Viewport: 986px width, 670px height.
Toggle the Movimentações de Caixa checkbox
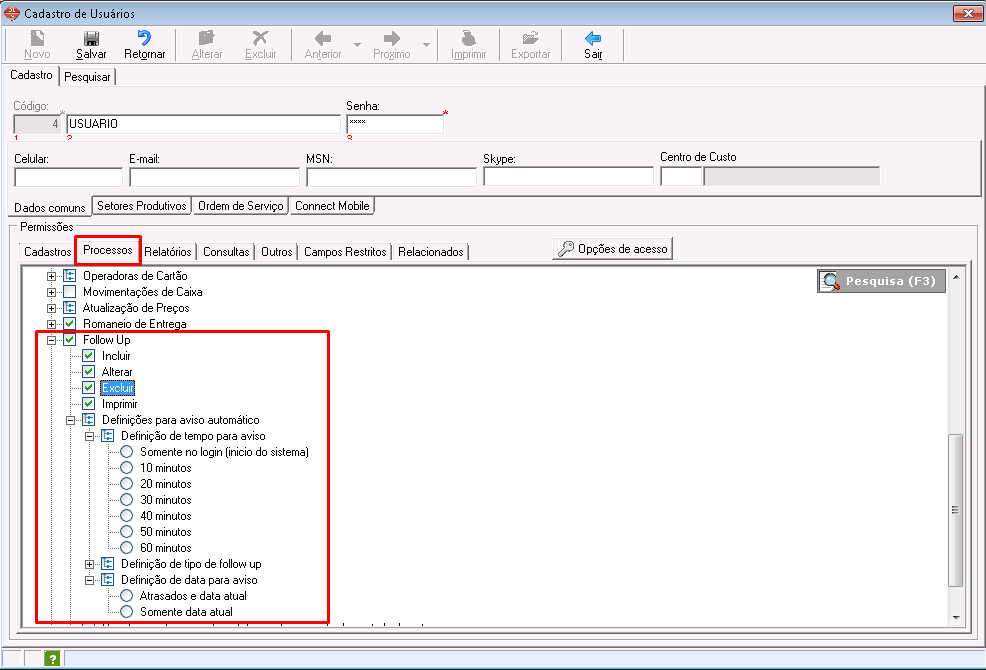[x=70, y=291]
